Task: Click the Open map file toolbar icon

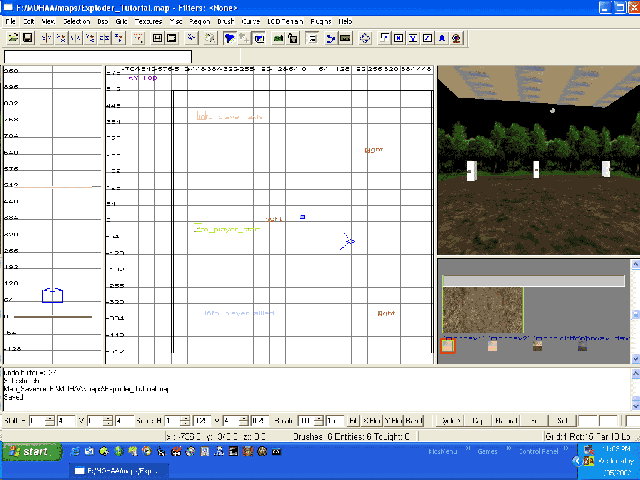Action: 11,38
